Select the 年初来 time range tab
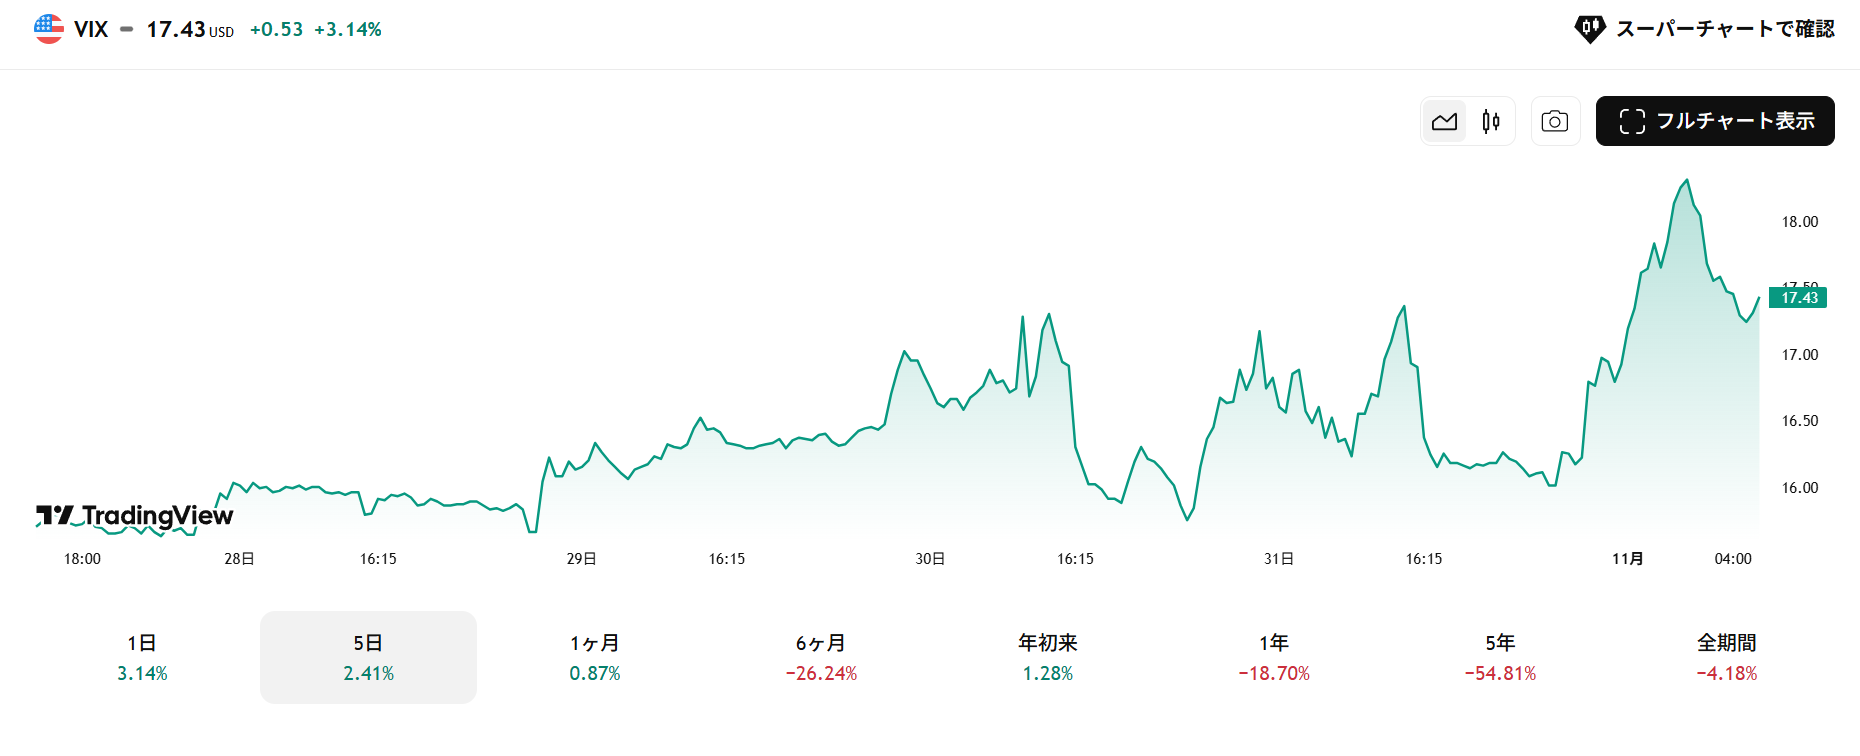This screenshot has height=756, width=1860. 1048,657
